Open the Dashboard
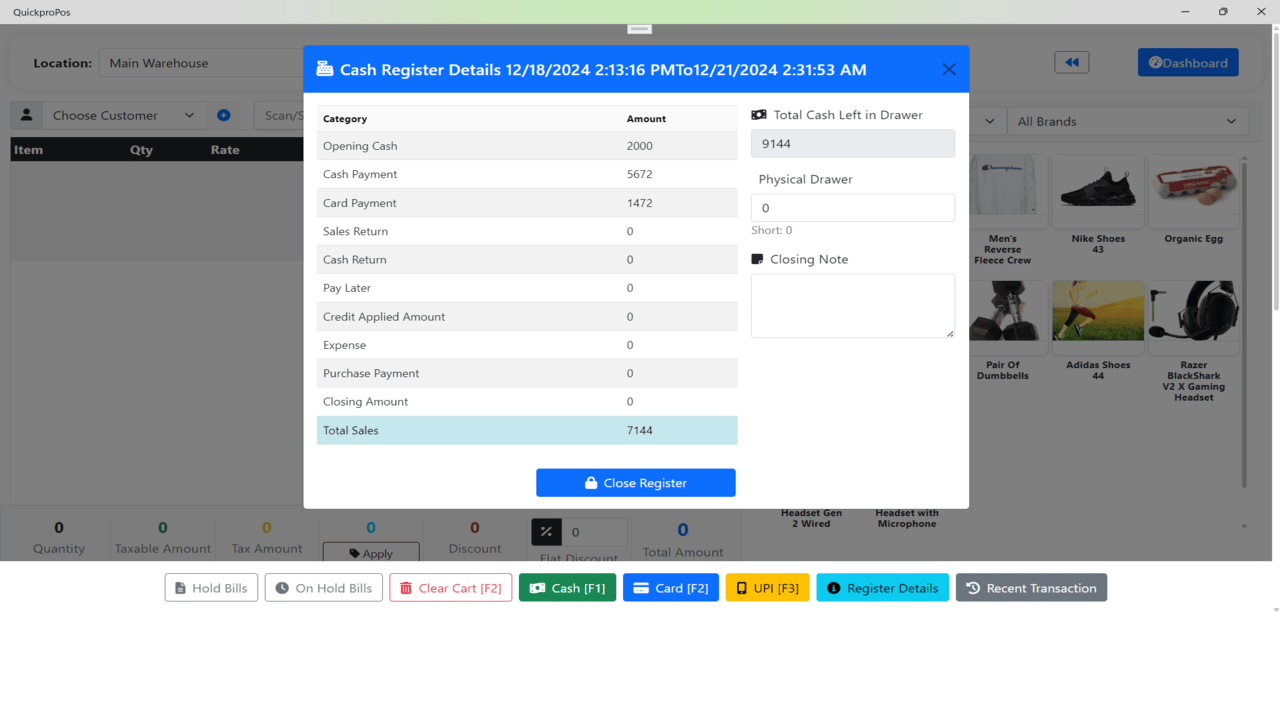Image resolution: width=1280 pixels, height=720 pixels. (x=1188, y=62)
